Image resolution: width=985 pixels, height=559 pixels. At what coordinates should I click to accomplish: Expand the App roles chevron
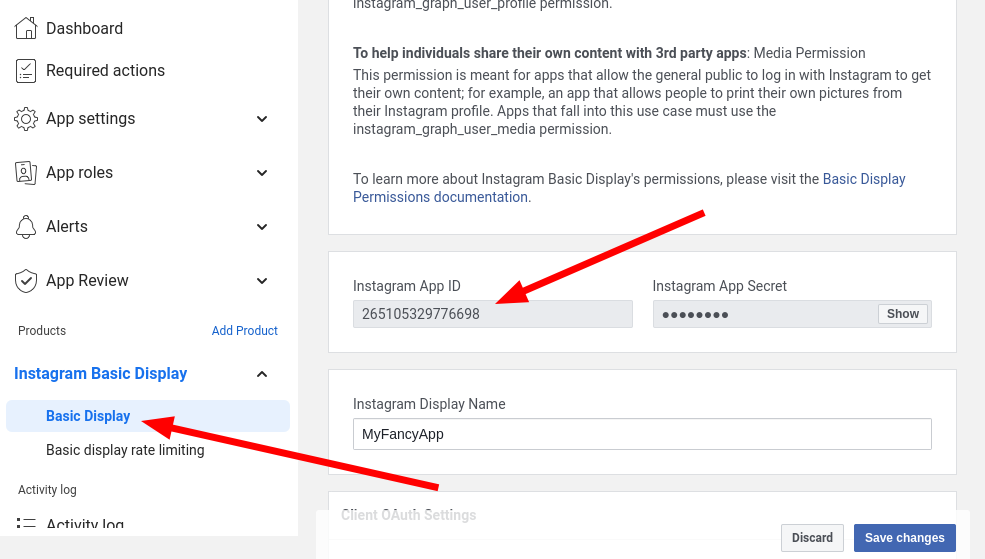(x=262, y=173)
